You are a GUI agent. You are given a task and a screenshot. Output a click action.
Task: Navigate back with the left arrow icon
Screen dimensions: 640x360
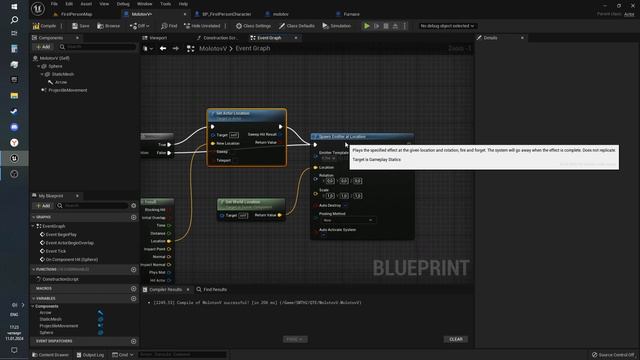pos(163,49)
